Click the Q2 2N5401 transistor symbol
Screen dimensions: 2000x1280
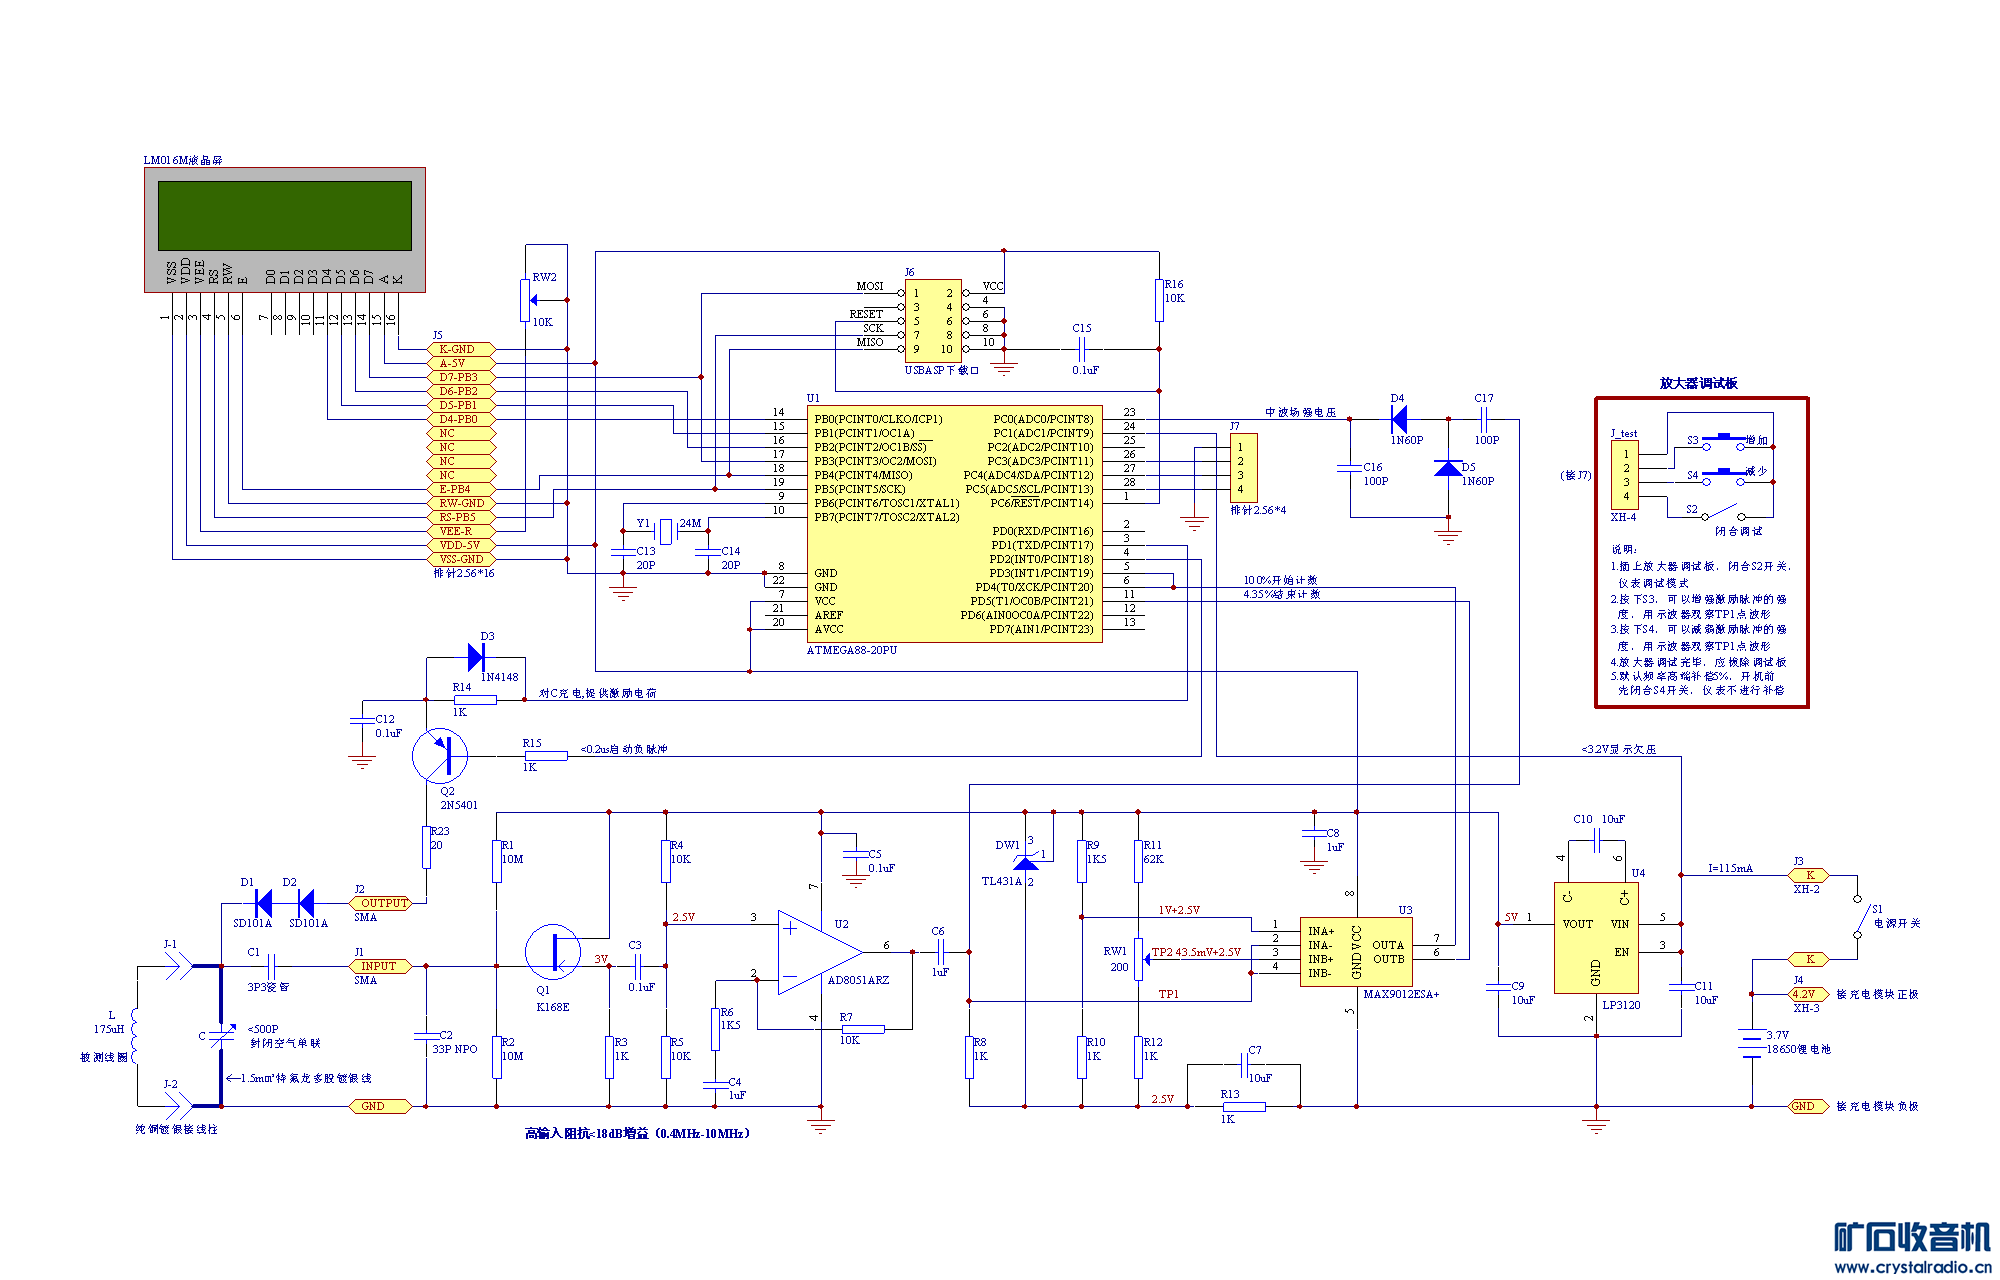pos(440,756)
